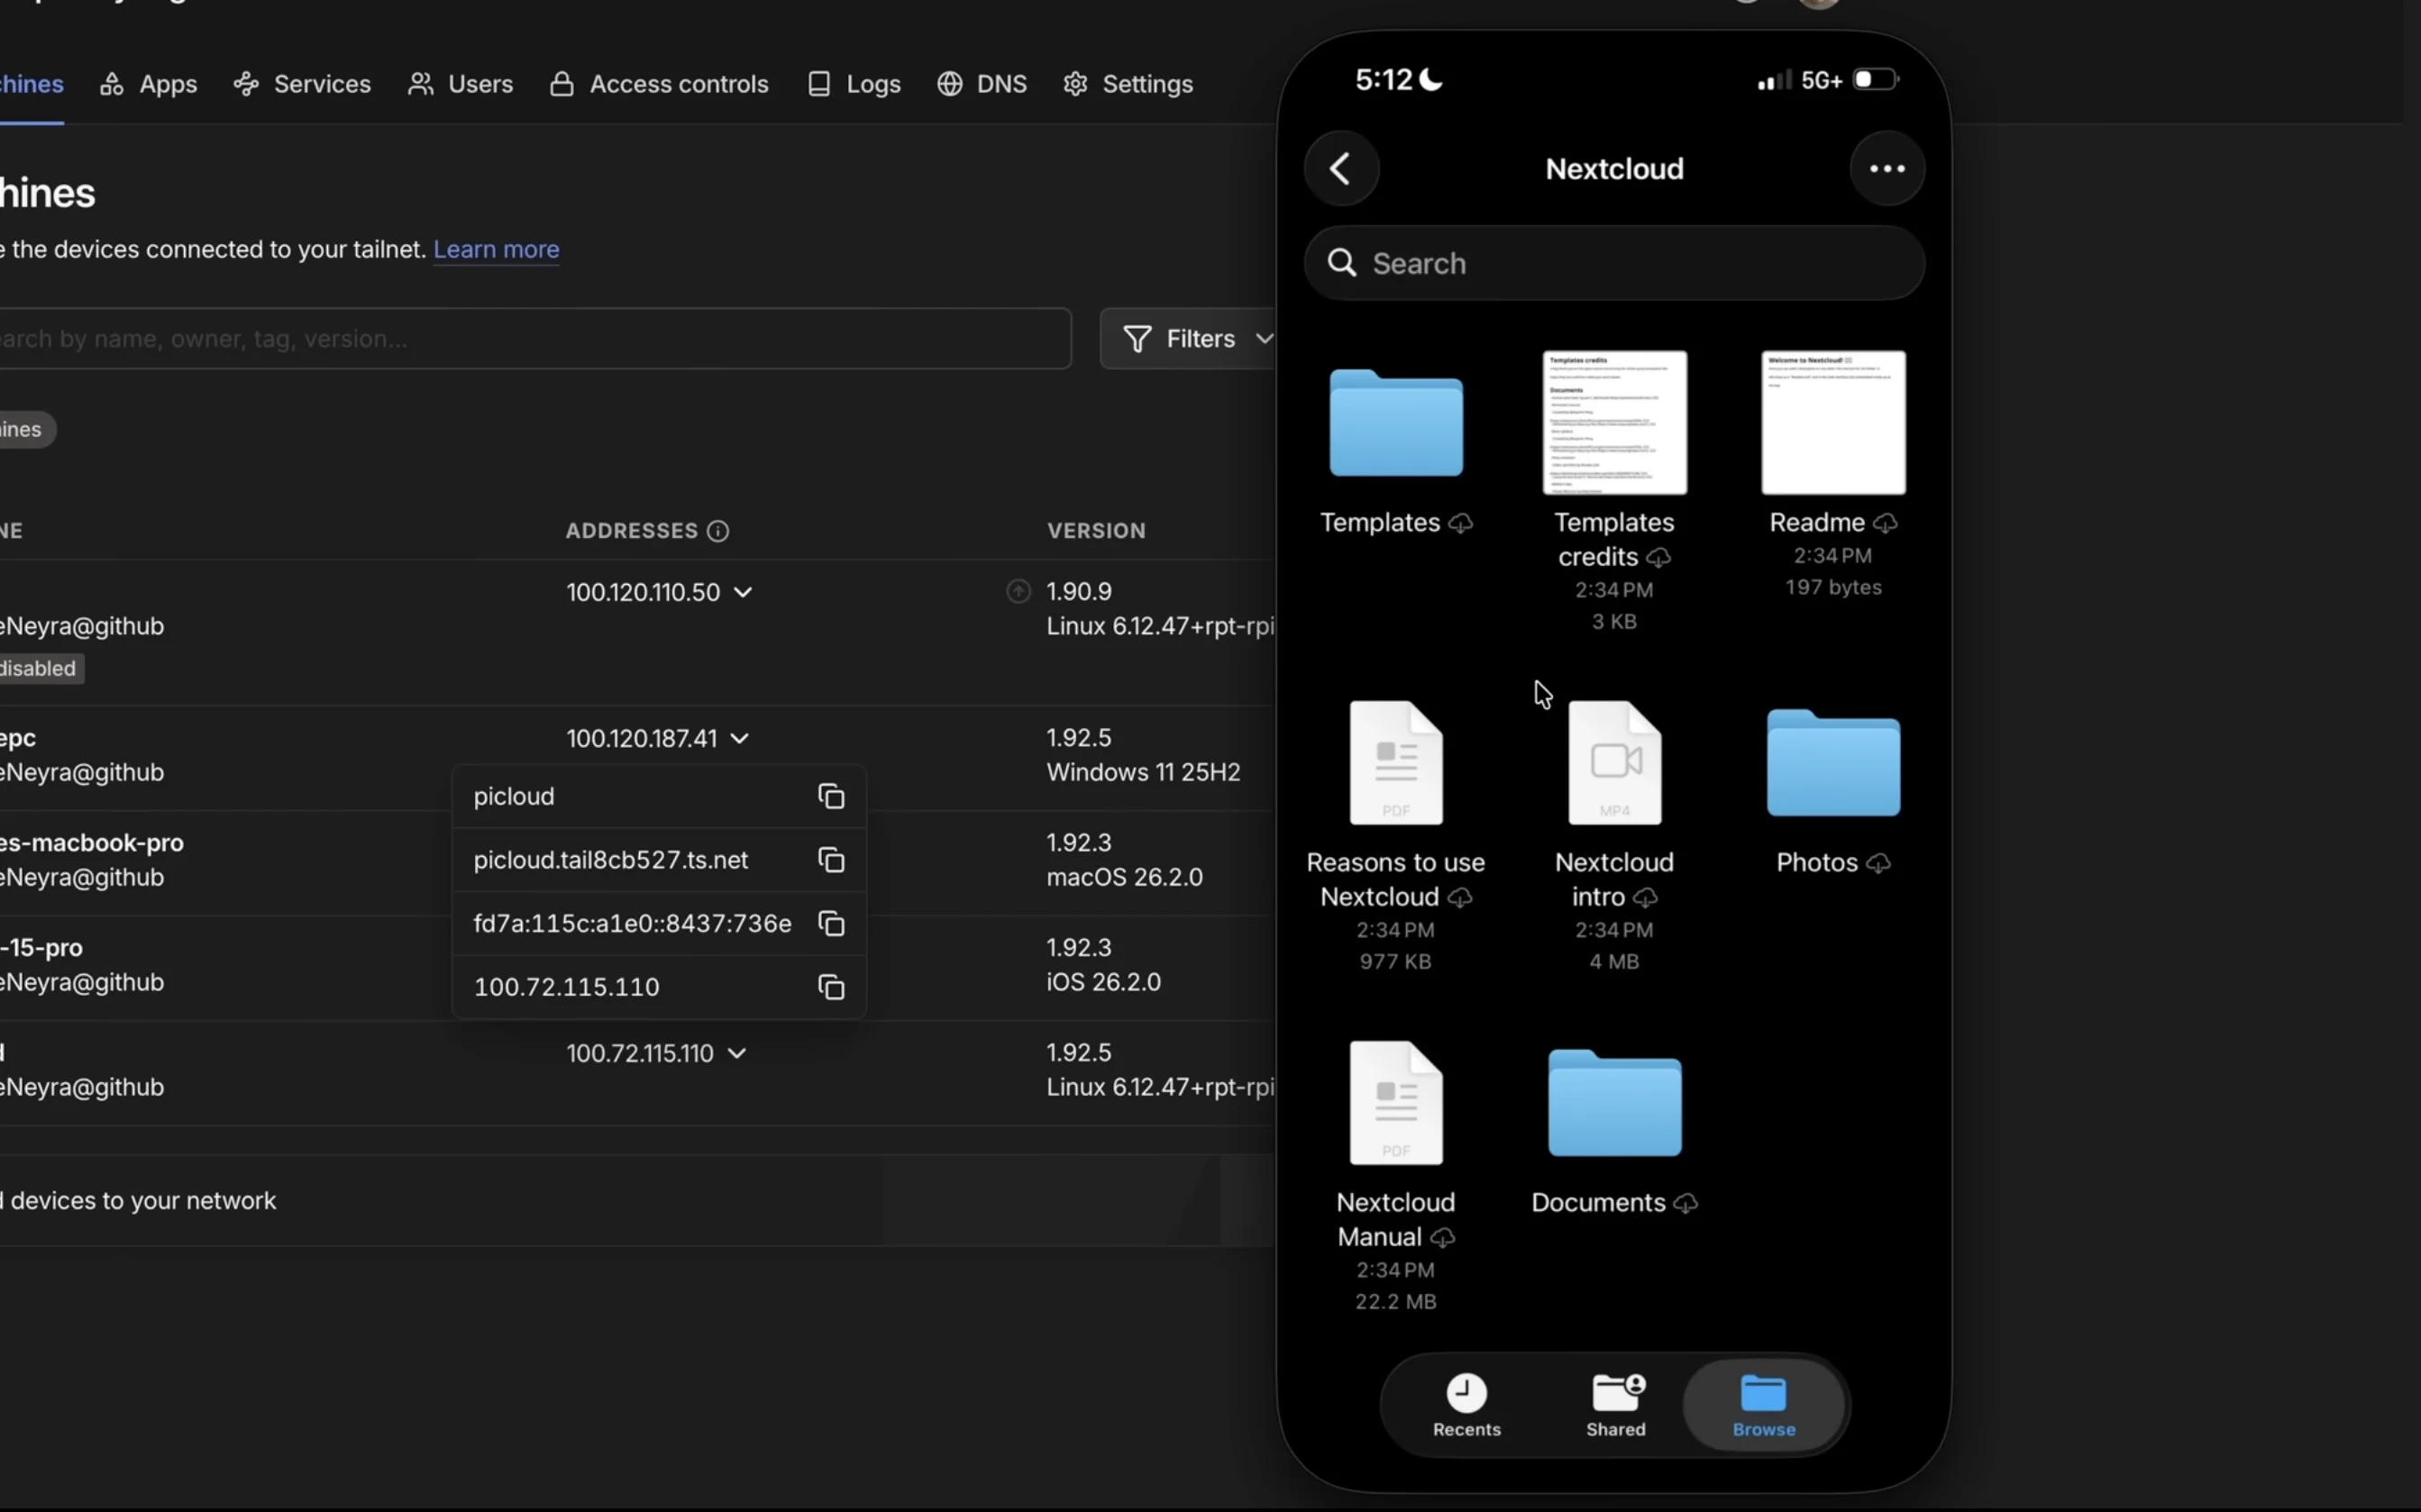Click the Nextcloud search field
This screenshot has width=2421, height=1512.
(x=1614, y=263)
